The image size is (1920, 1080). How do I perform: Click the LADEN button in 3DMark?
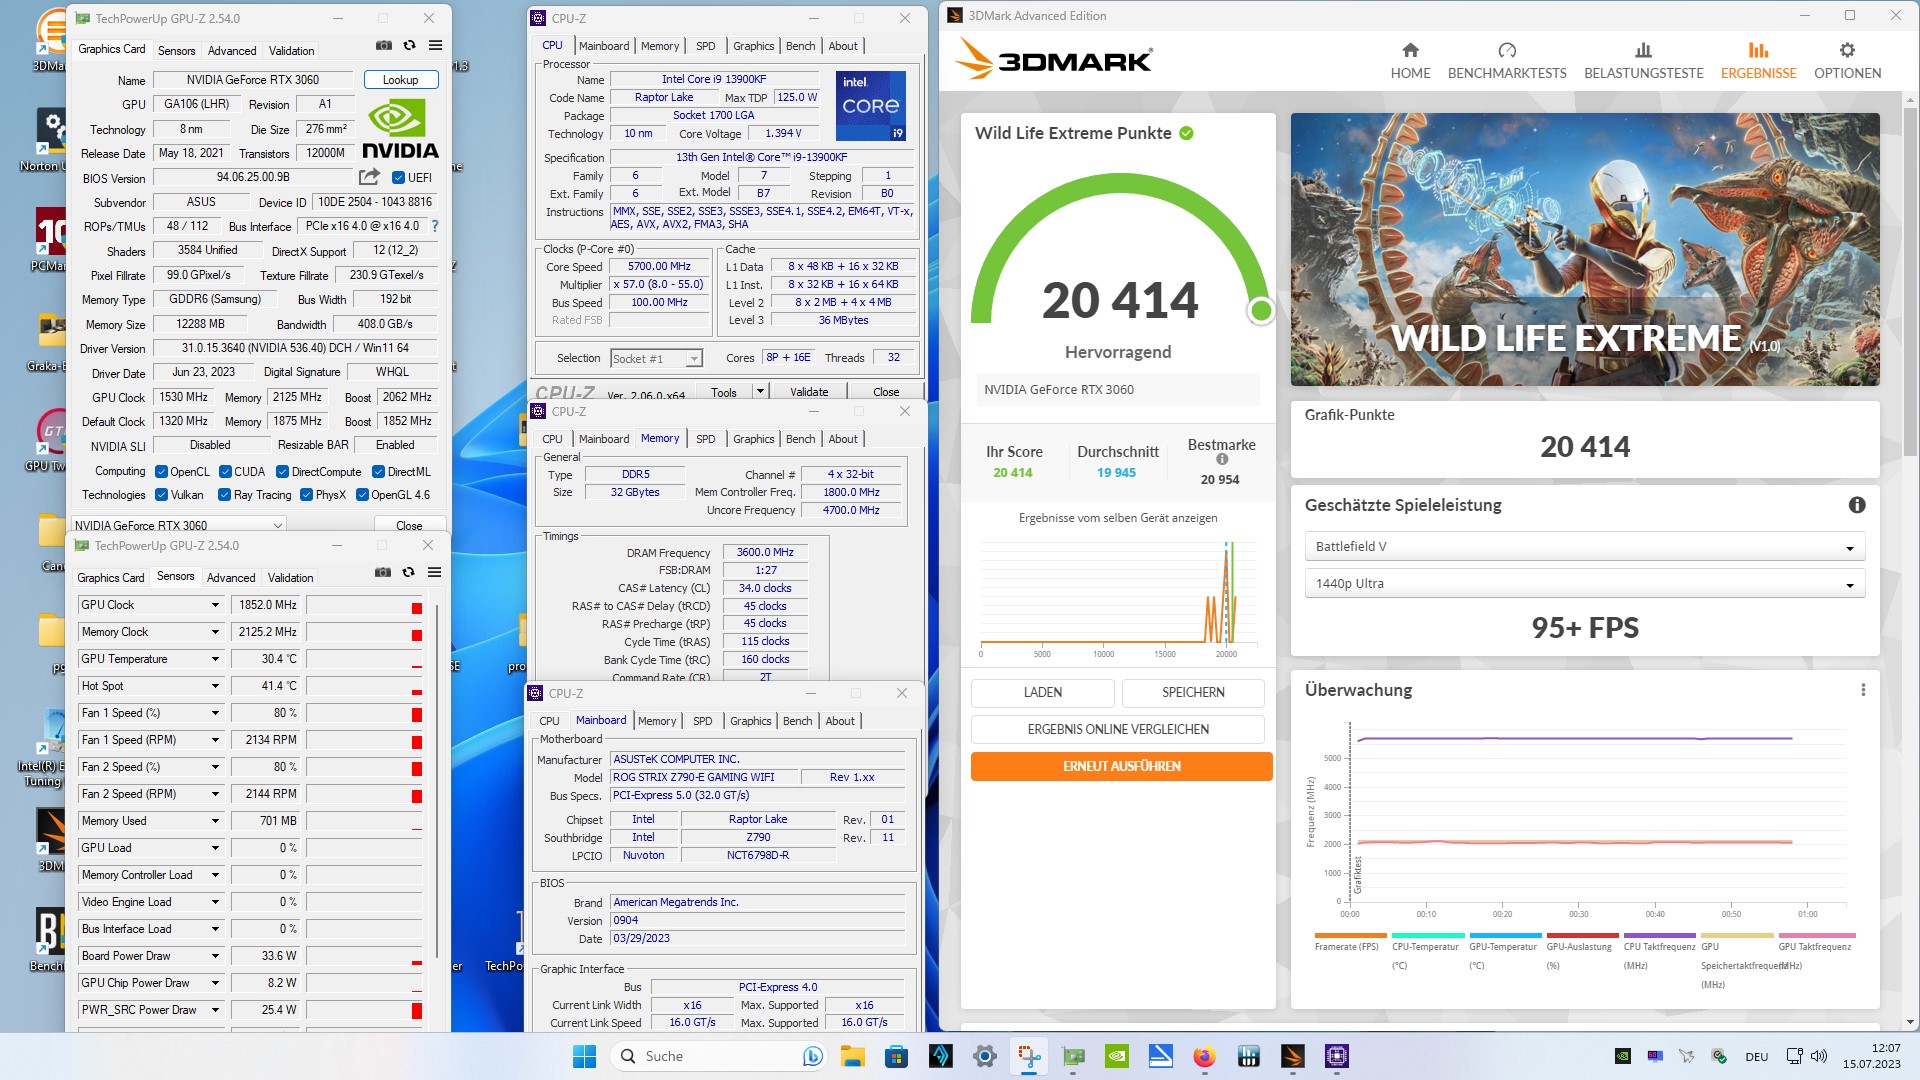pyautogui.click(x=1042, y=693)
